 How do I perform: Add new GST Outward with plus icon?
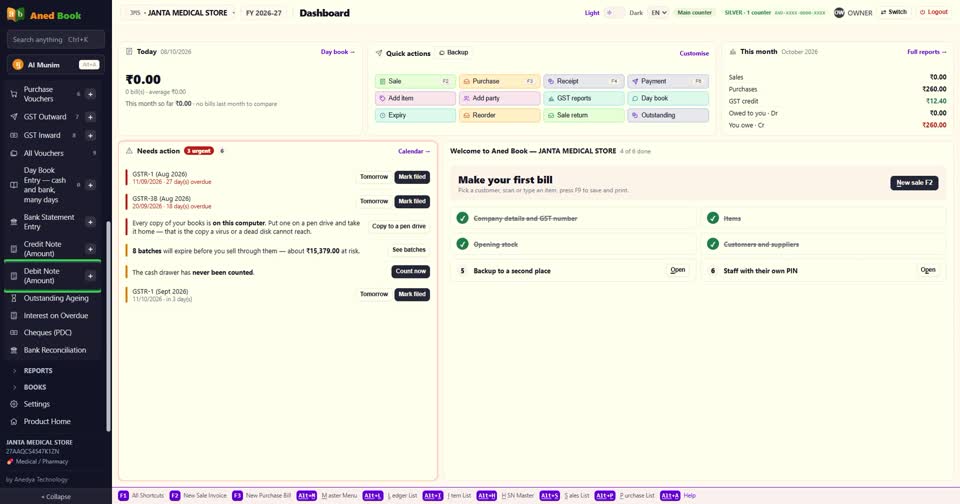click(90, 117)
